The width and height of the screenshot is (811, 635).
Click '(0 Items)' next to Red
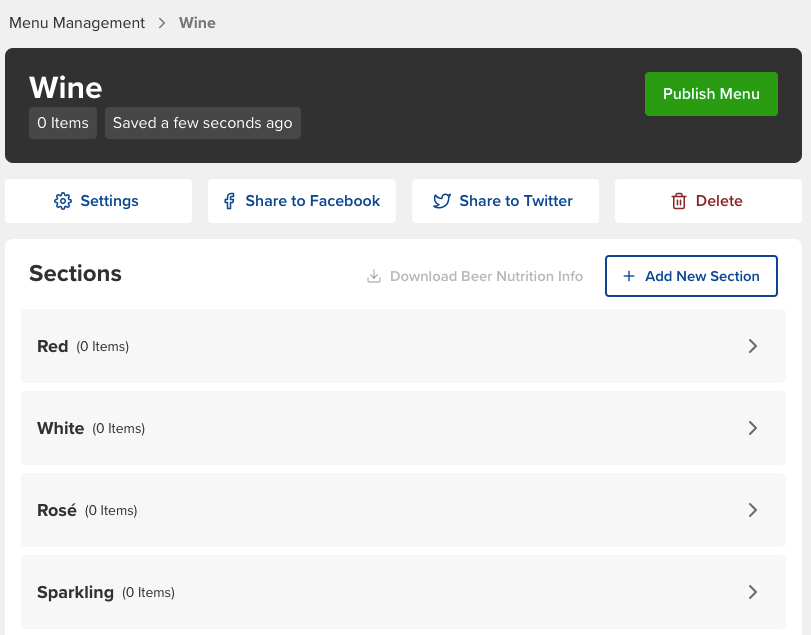pos(102,346)
